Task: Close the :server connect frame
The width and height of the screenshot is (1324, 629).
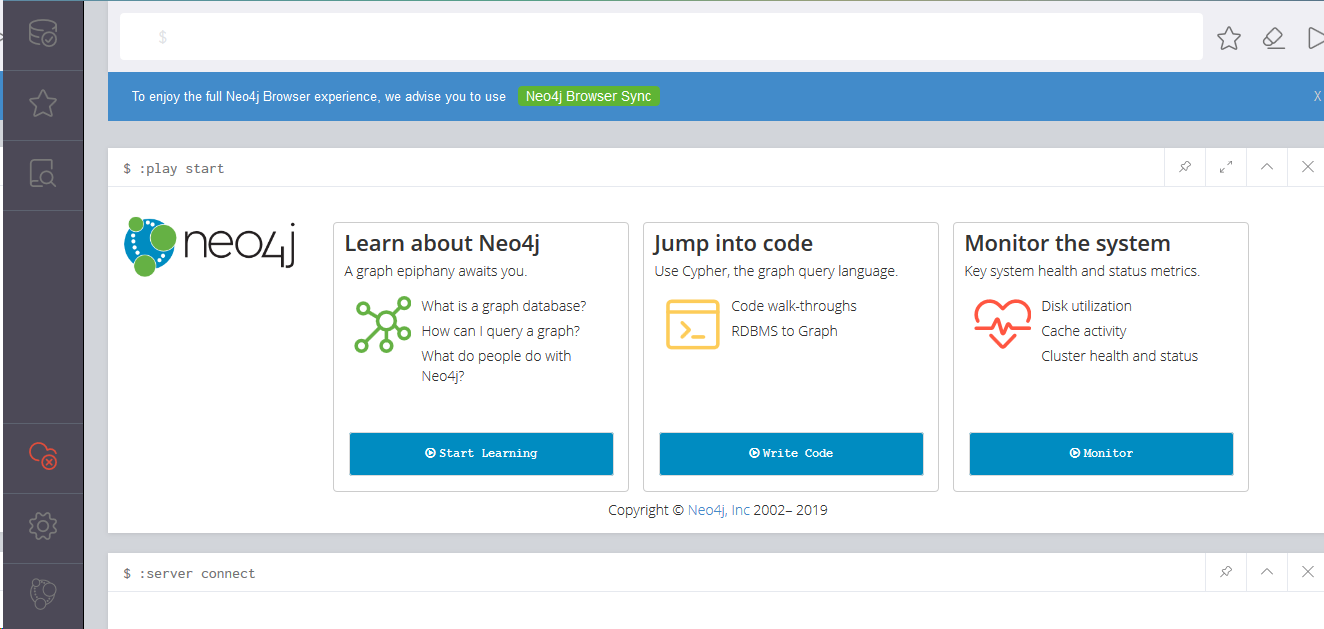Action: click(x=1307, y=572)
